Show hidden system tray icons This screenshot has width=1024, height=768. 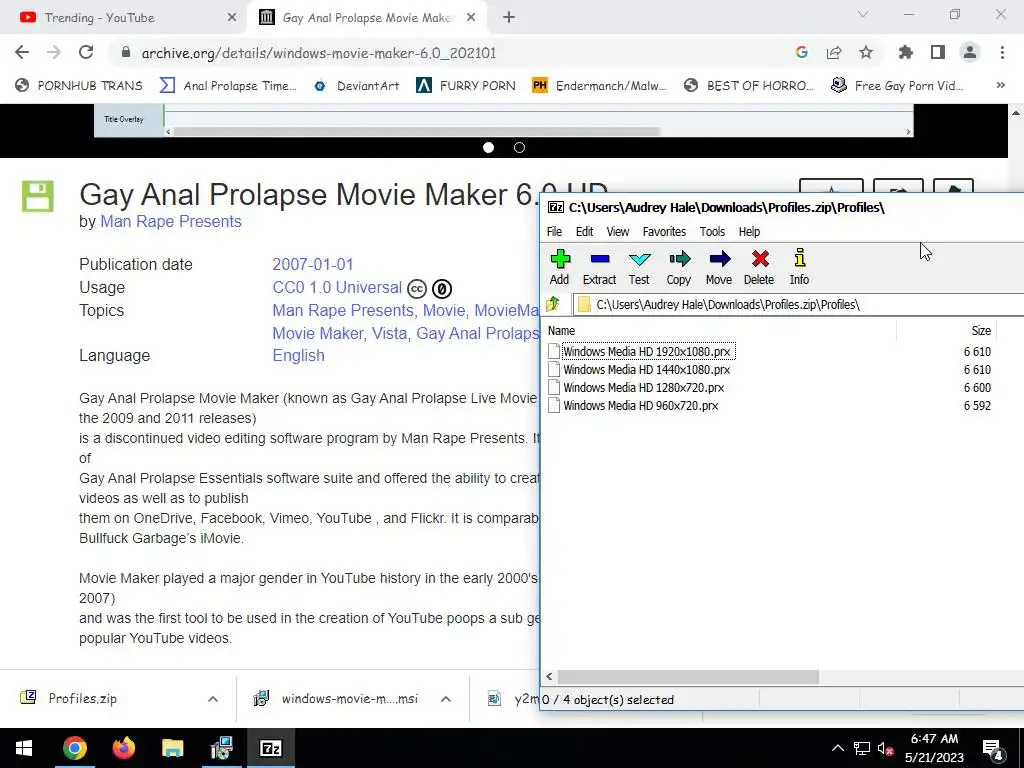pyautogui.click(x=837, y=748)
